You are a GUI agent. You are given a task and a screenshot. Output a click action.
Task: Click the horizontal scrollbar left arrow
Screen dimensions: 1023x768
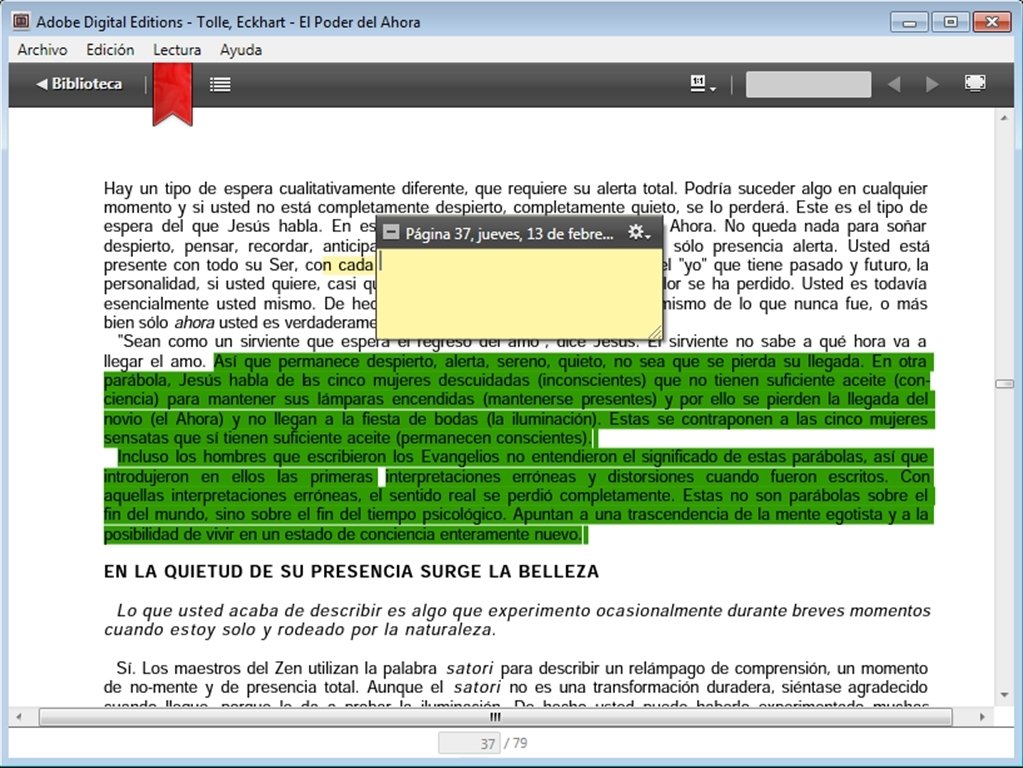click(x=19, y=717)
